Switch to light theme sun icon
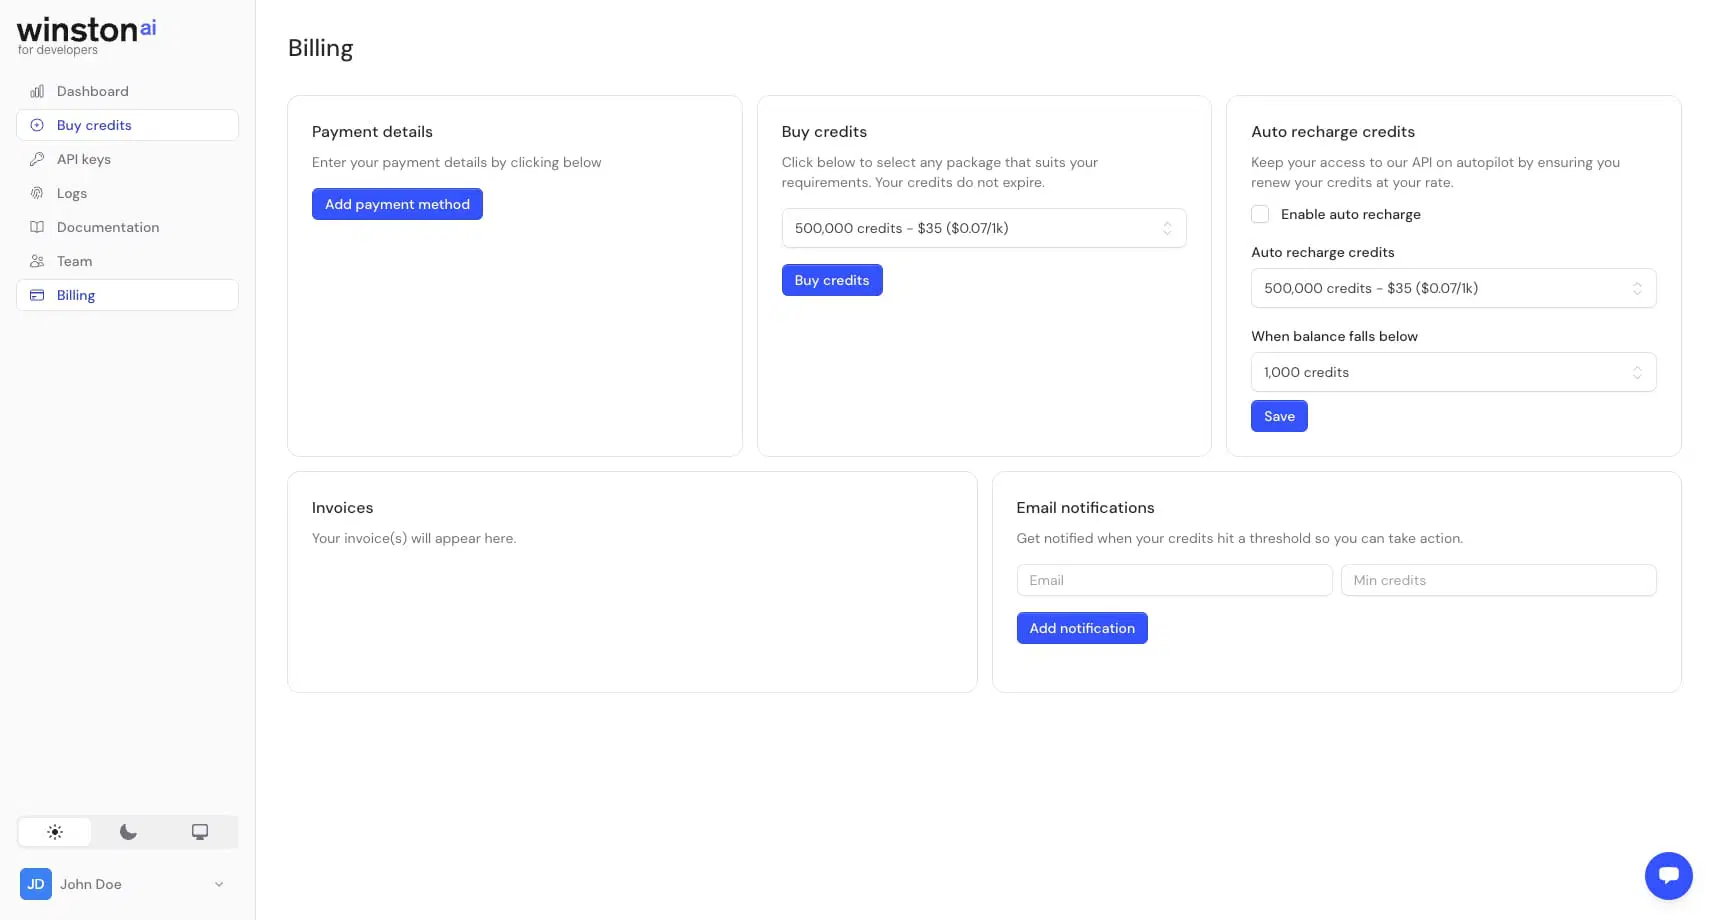This screenshot has height=920, width=1713. click(x=55, y=832)
